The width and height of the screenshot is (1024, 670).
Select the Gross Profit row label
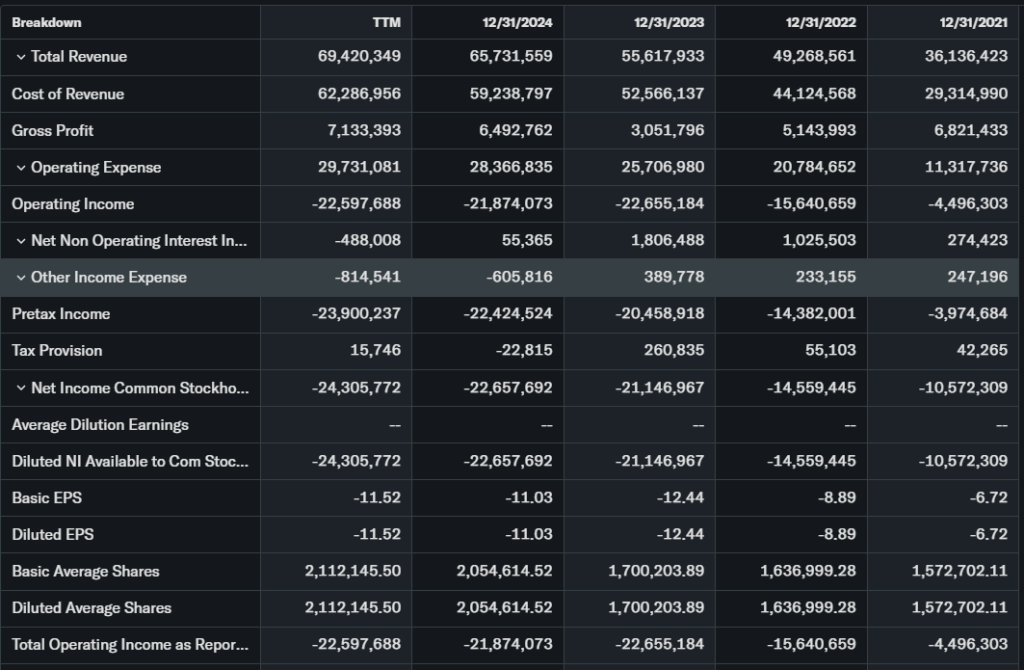point(53,130)
